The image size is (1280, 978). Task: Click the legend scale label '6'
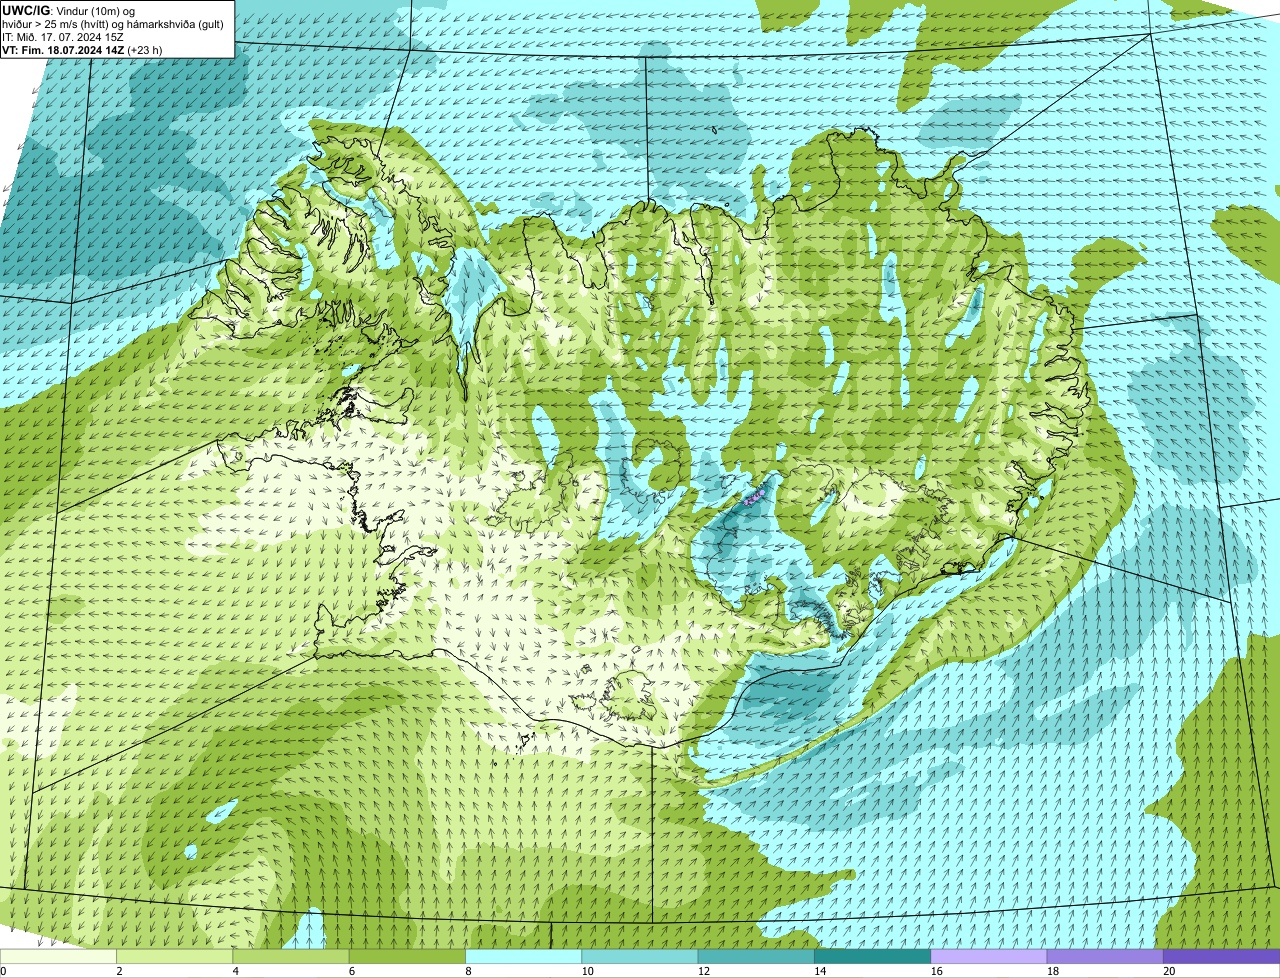[351, 971]
